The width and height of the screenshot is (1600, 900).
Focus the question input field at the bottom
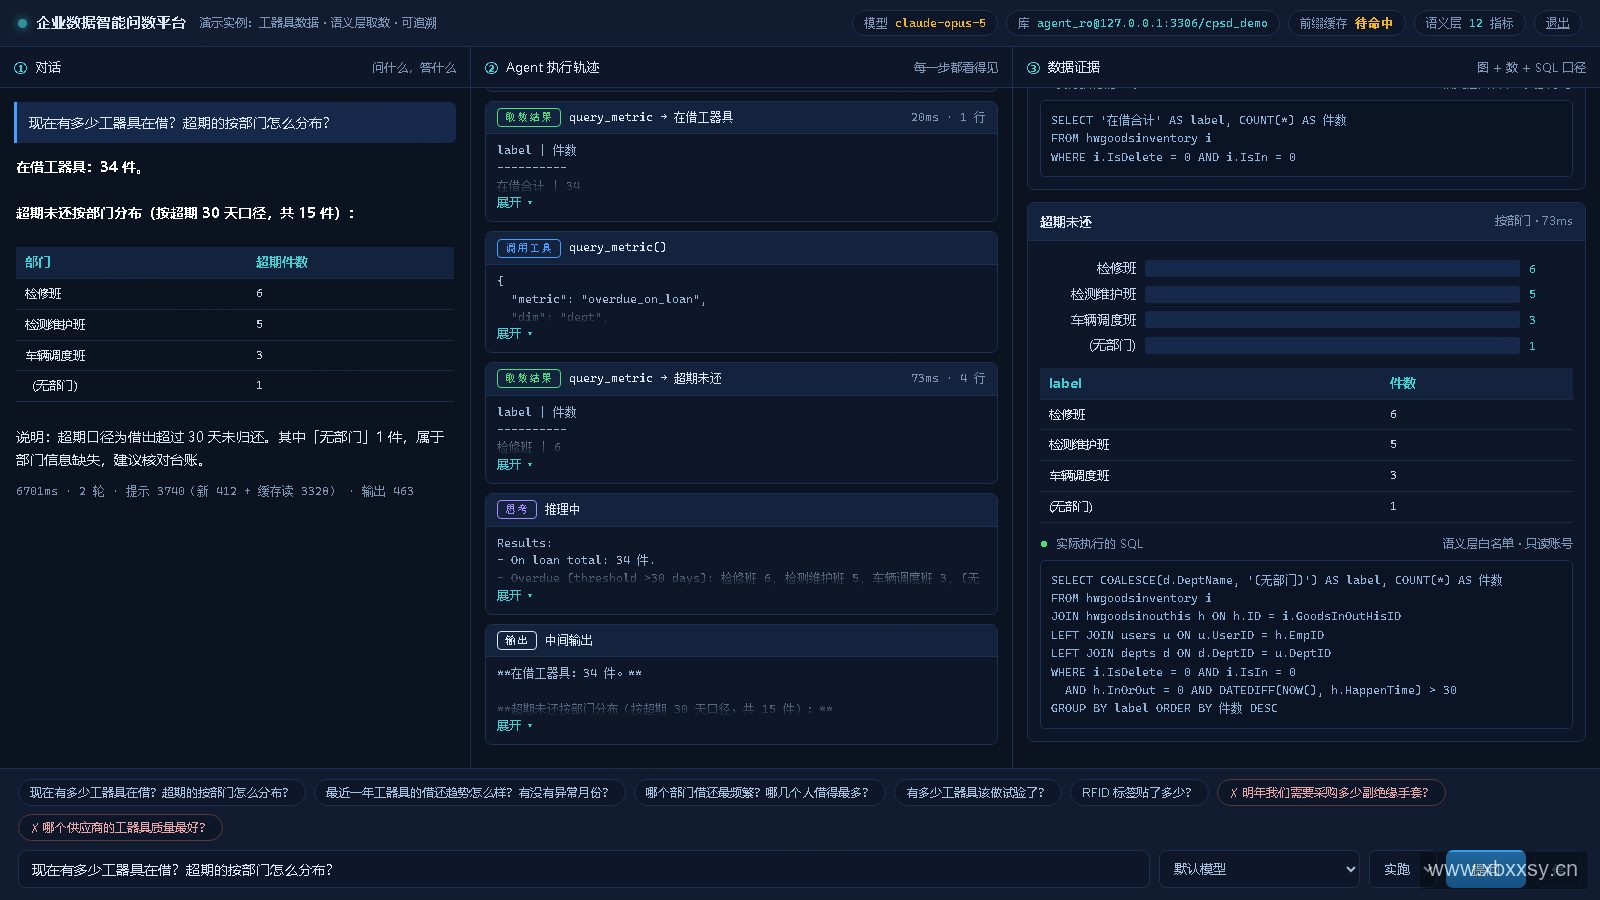[x=583, y=869]
